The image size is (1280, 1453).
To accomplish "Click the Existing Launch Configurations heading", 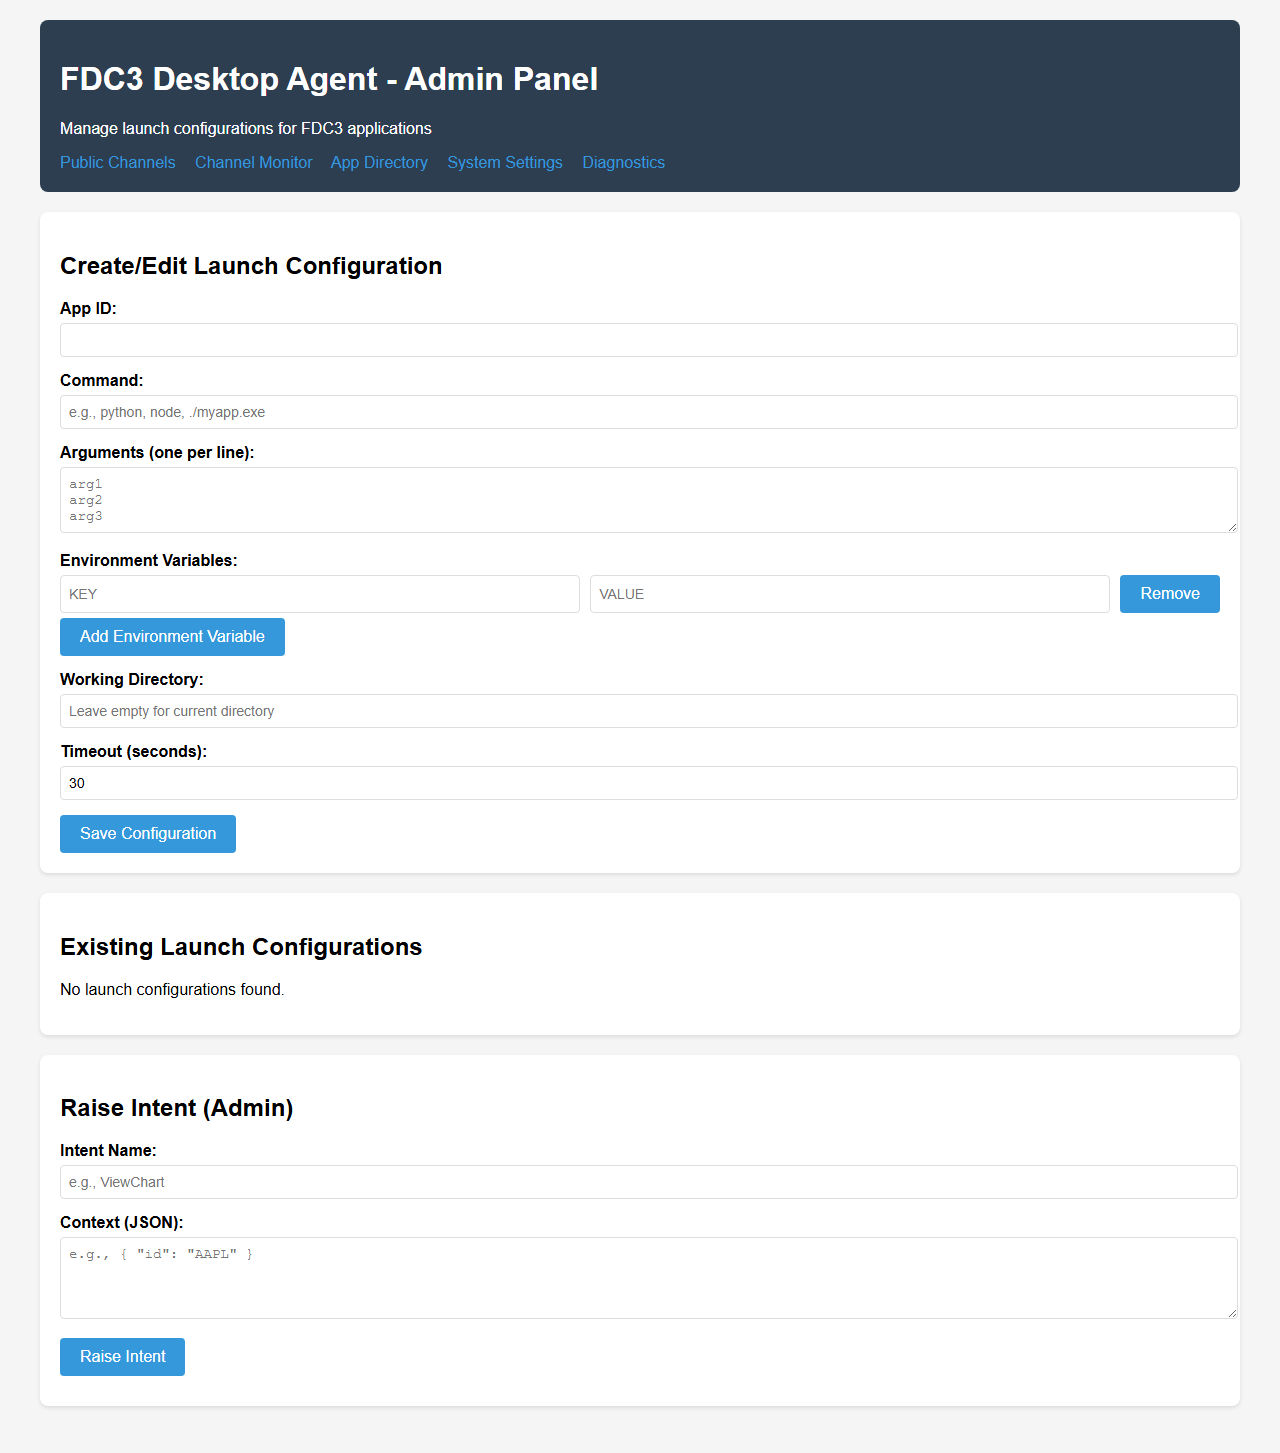I will click(241, 947).
